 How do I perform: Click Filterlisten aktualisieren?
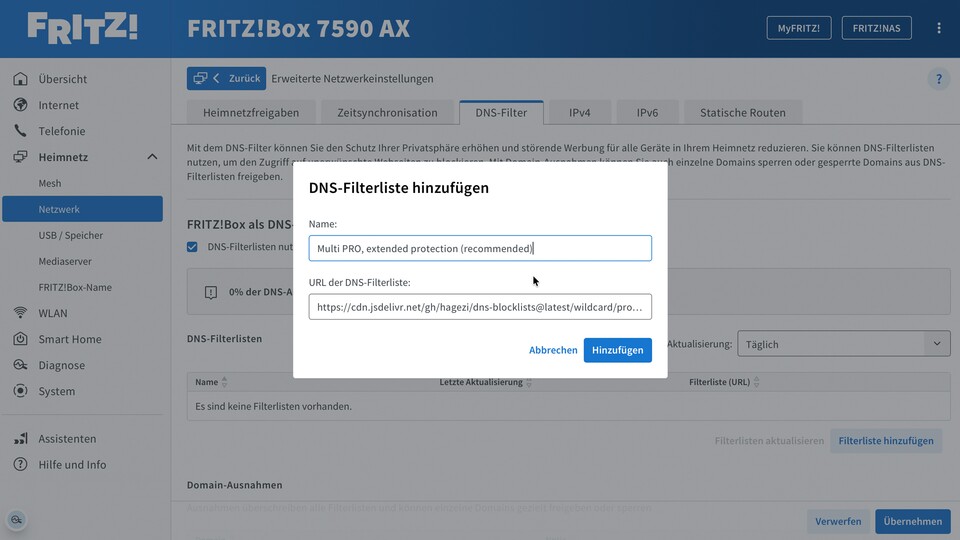click(769, 441)
